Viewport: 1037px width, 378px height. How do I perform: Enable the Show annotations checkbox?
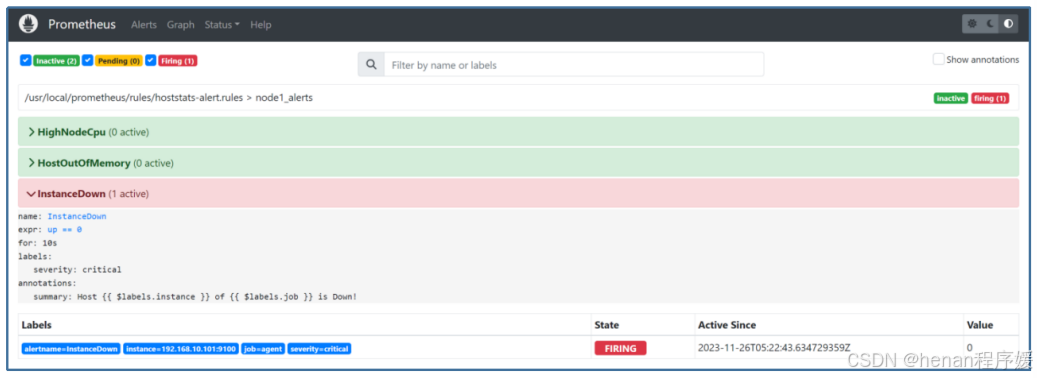click(938, 59)
